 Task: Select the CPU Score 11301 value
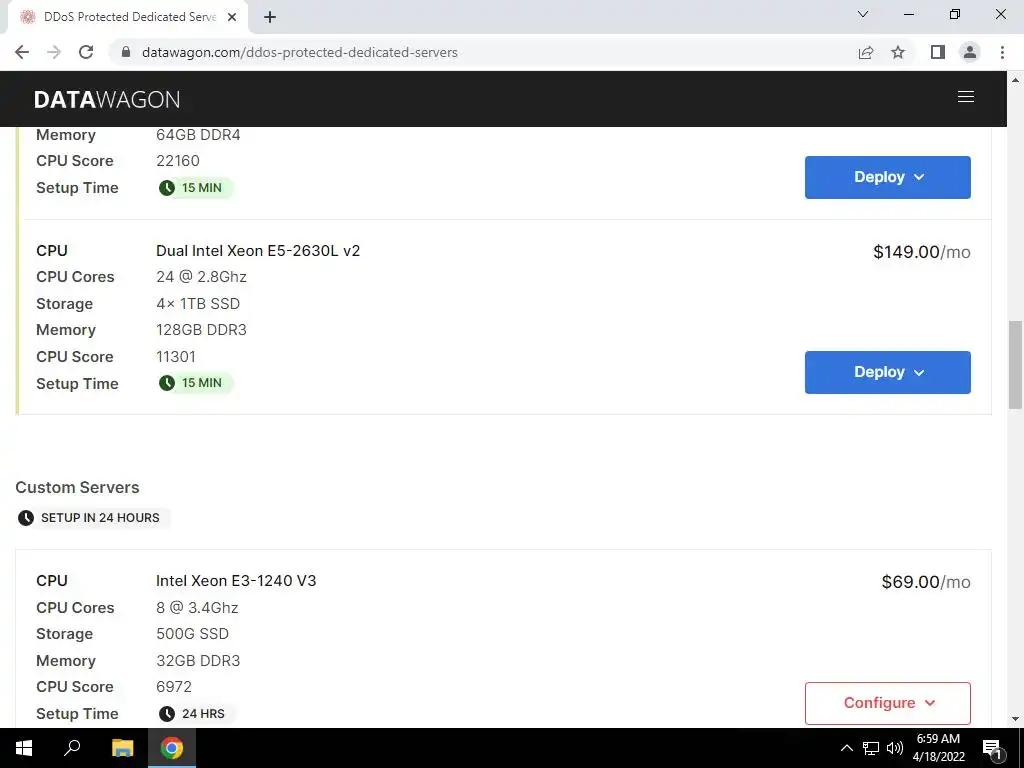(176, 357)
